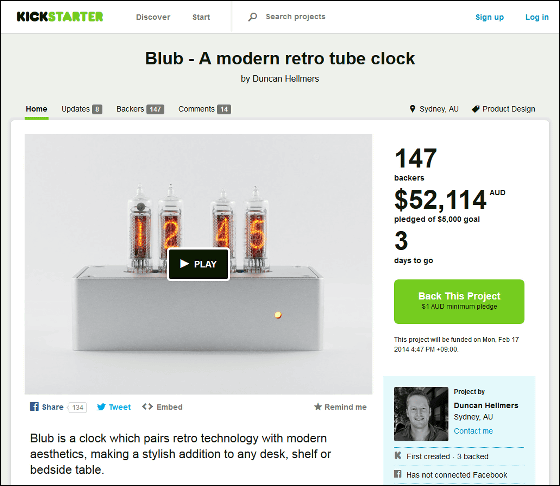Click the Log in link
Image resolution: width=560 pixels, height=486 pixels.
536,17
